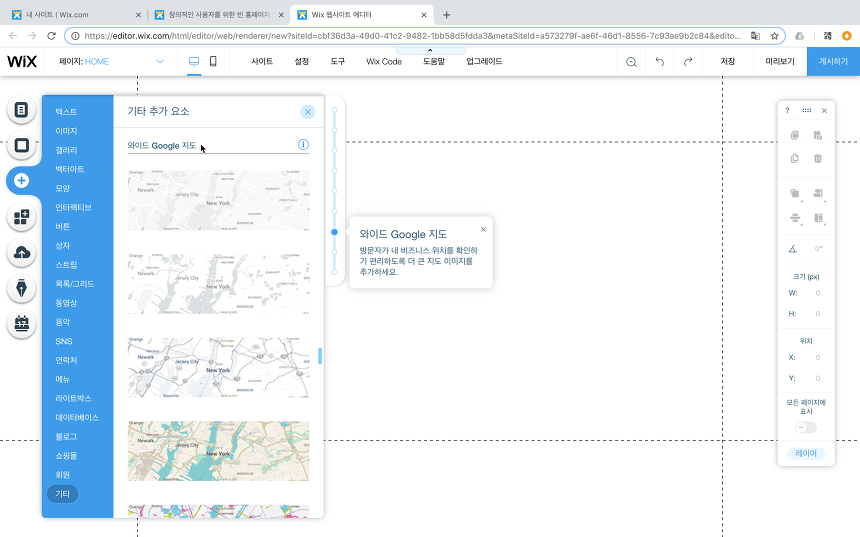Click the match size icon in toolbar
860x537 pixels.
click(x=818, y=218)
